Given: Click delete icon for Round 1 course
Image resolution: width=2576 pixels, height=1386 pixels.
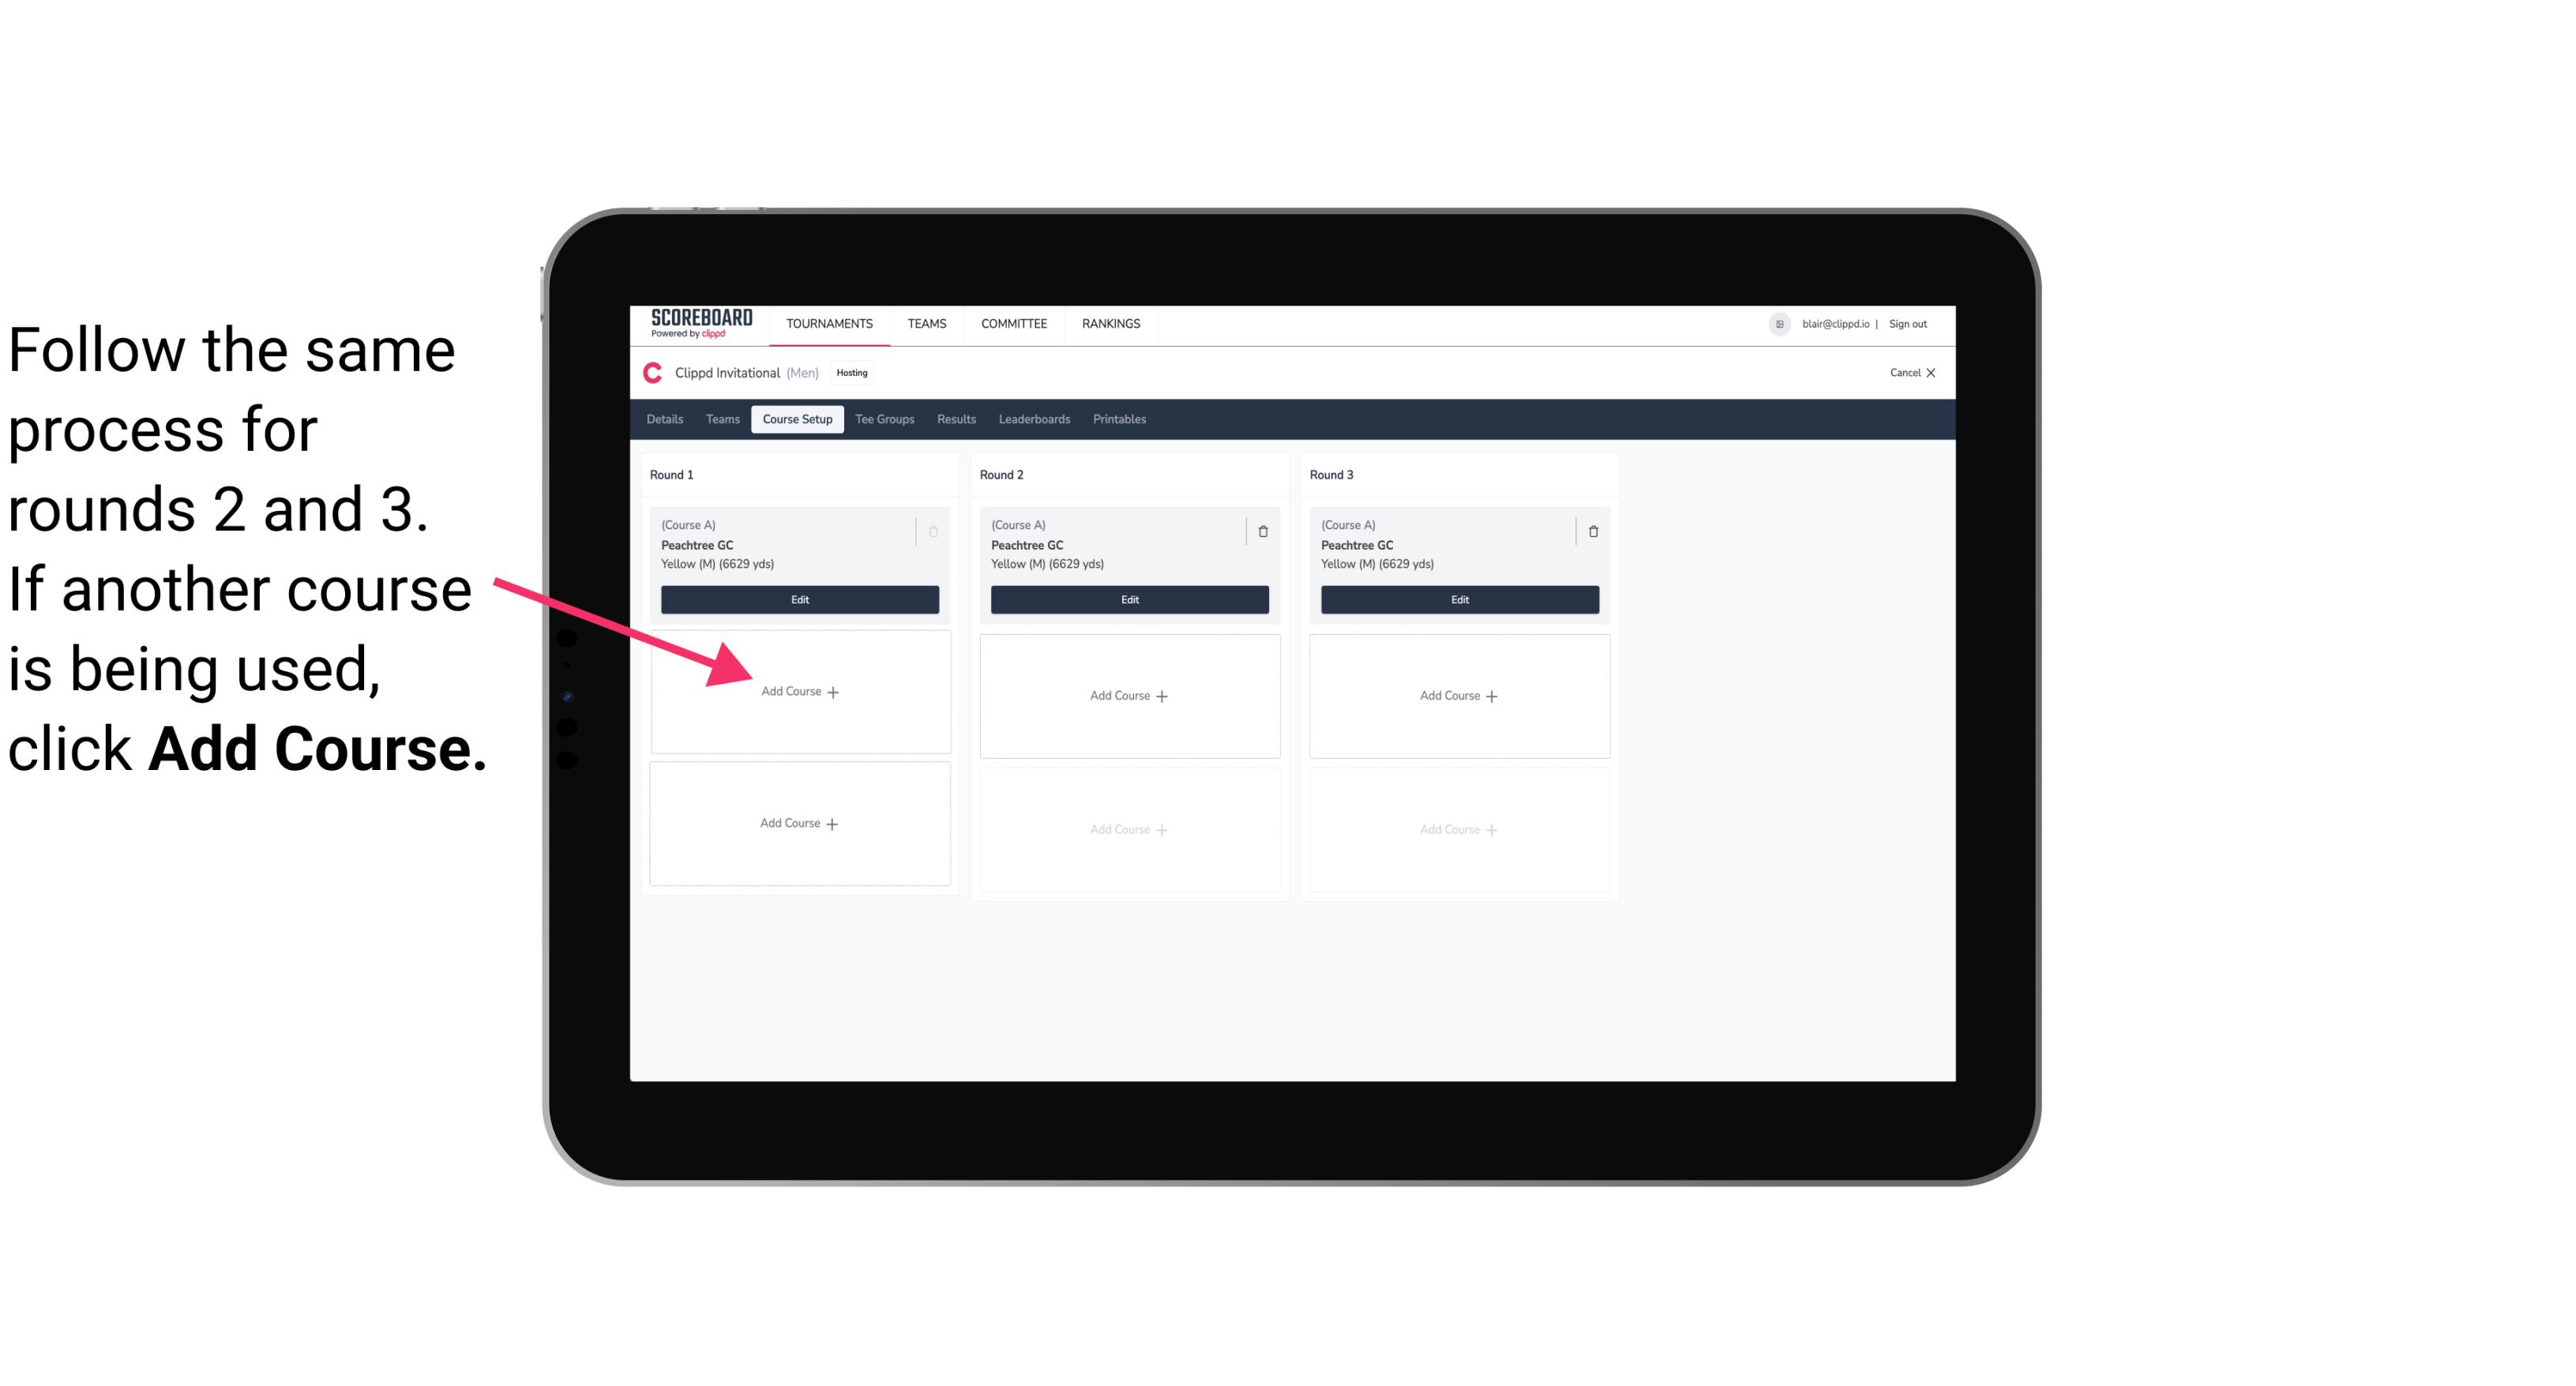Looking at the screenshot, I should (937, 531).
